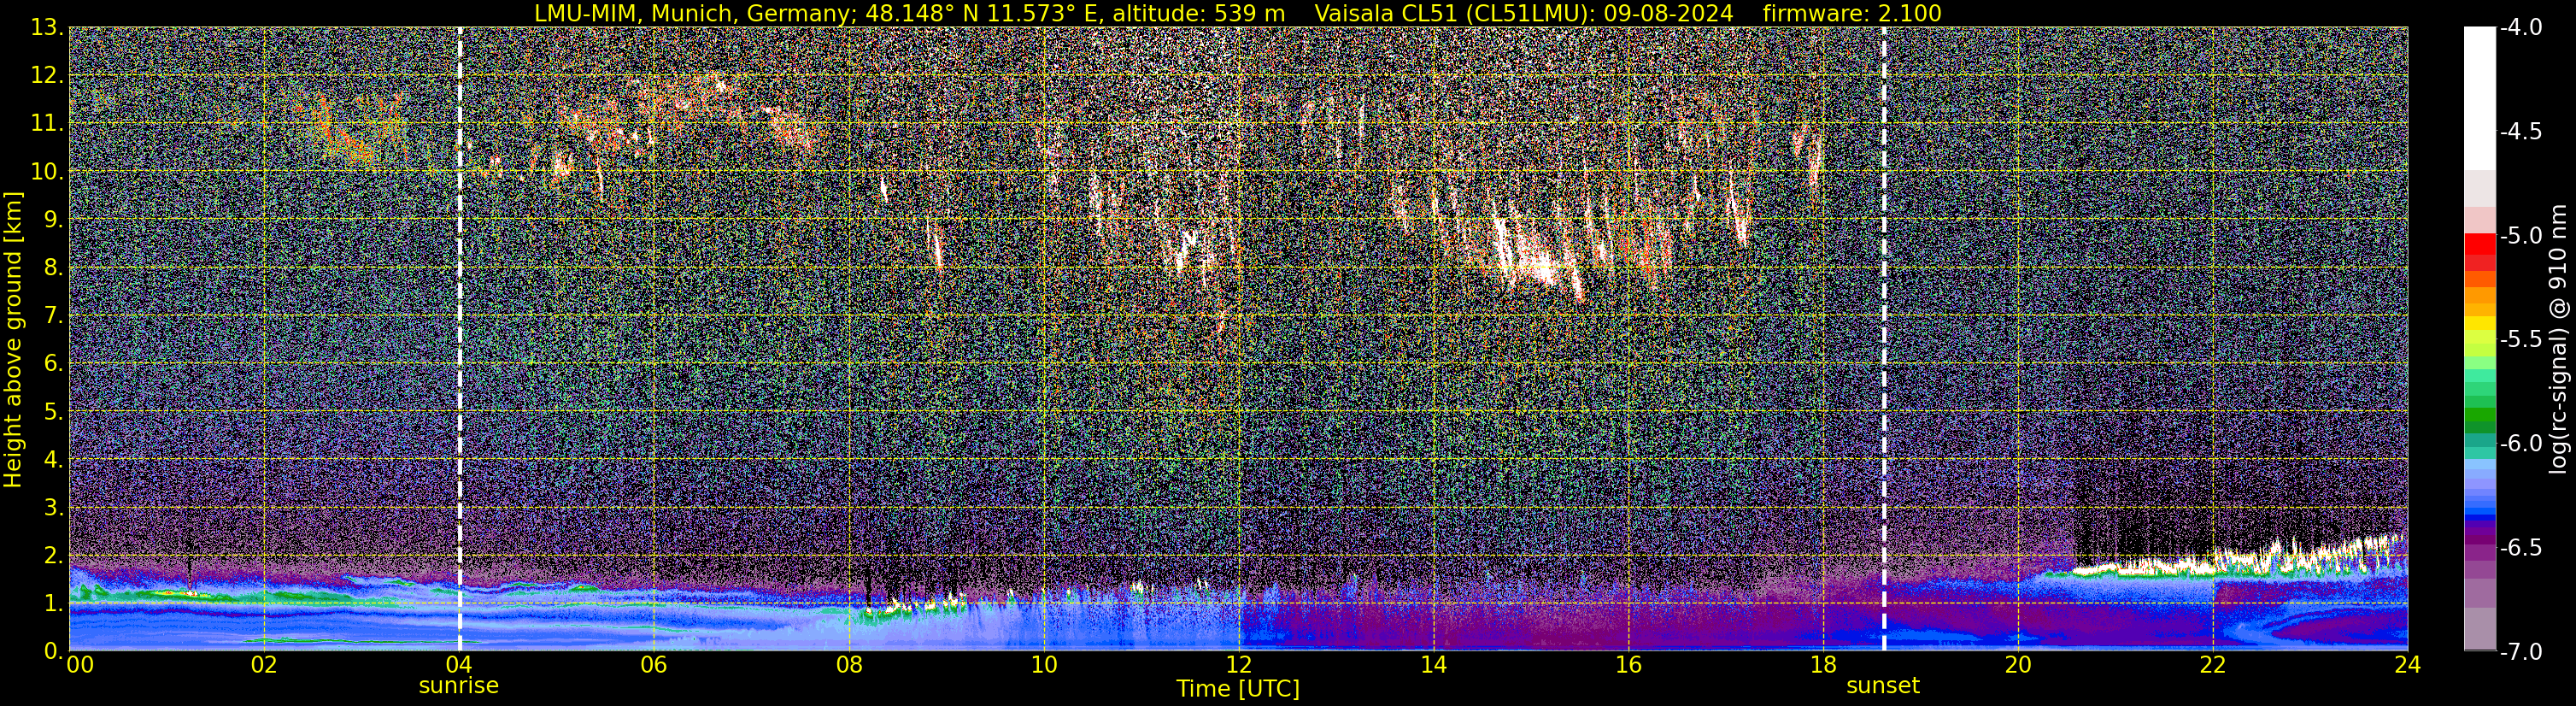Click the time axis tick label '16'
Viewport: 2576px width, 706px height.
click(x=1628, y=665)
